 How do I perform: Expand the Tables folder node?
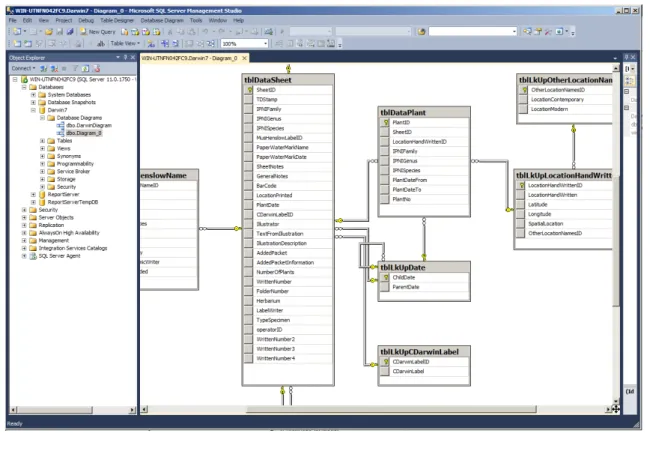(x=42, y=141)
